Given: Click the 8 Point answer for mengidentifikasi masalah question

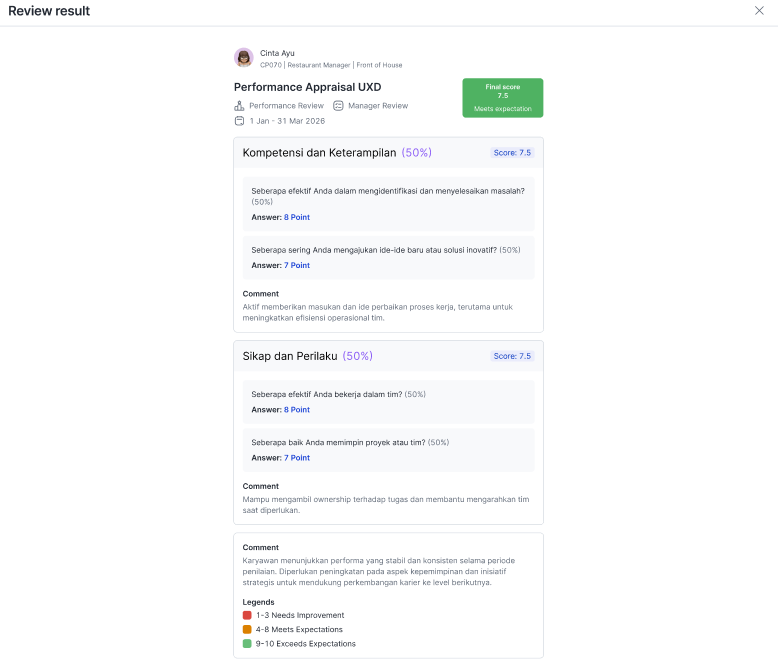Looking at the screenshot, I should tap(297, 217).
